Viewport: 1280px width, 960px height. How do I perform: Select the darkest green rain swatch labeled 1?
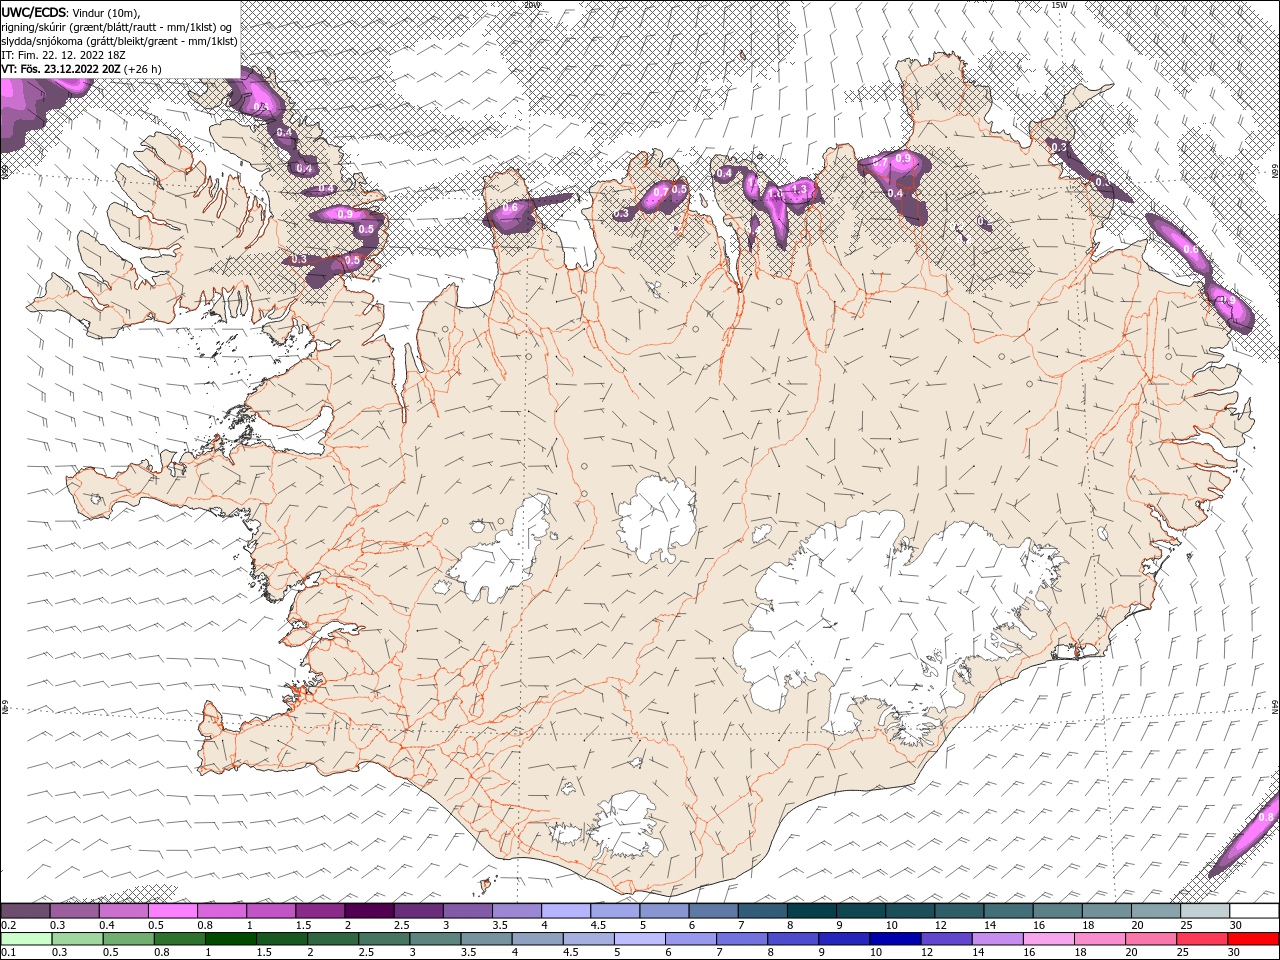tap(230, 938)
